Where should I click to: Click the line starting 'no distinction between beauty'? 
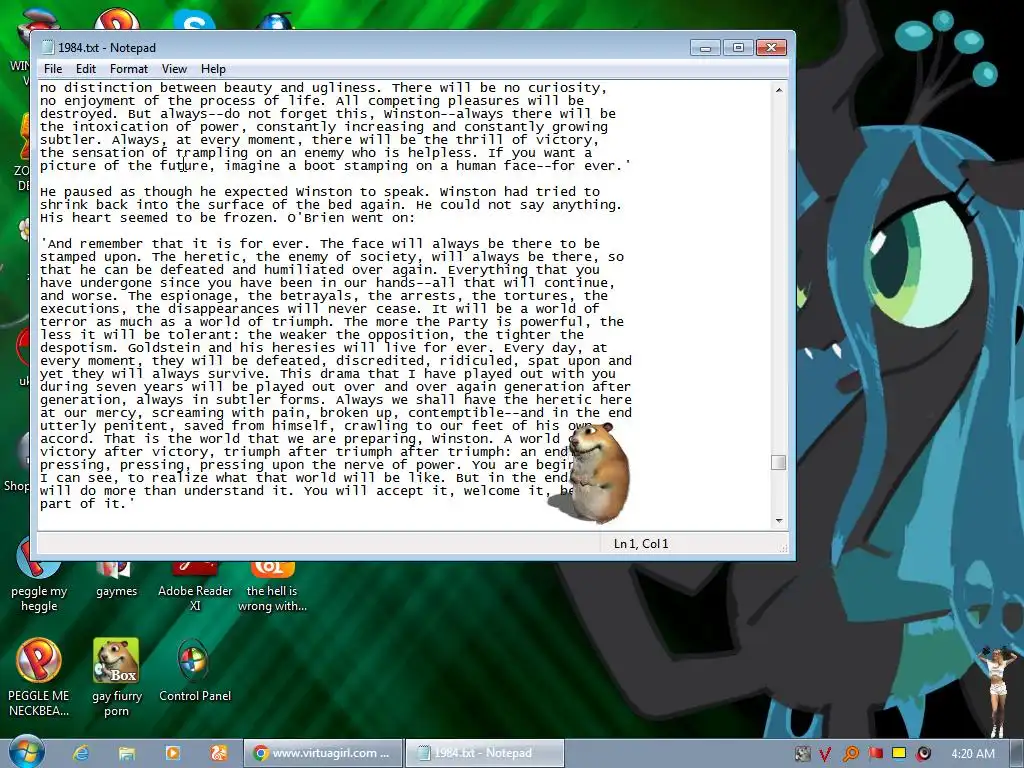(323, 88)
